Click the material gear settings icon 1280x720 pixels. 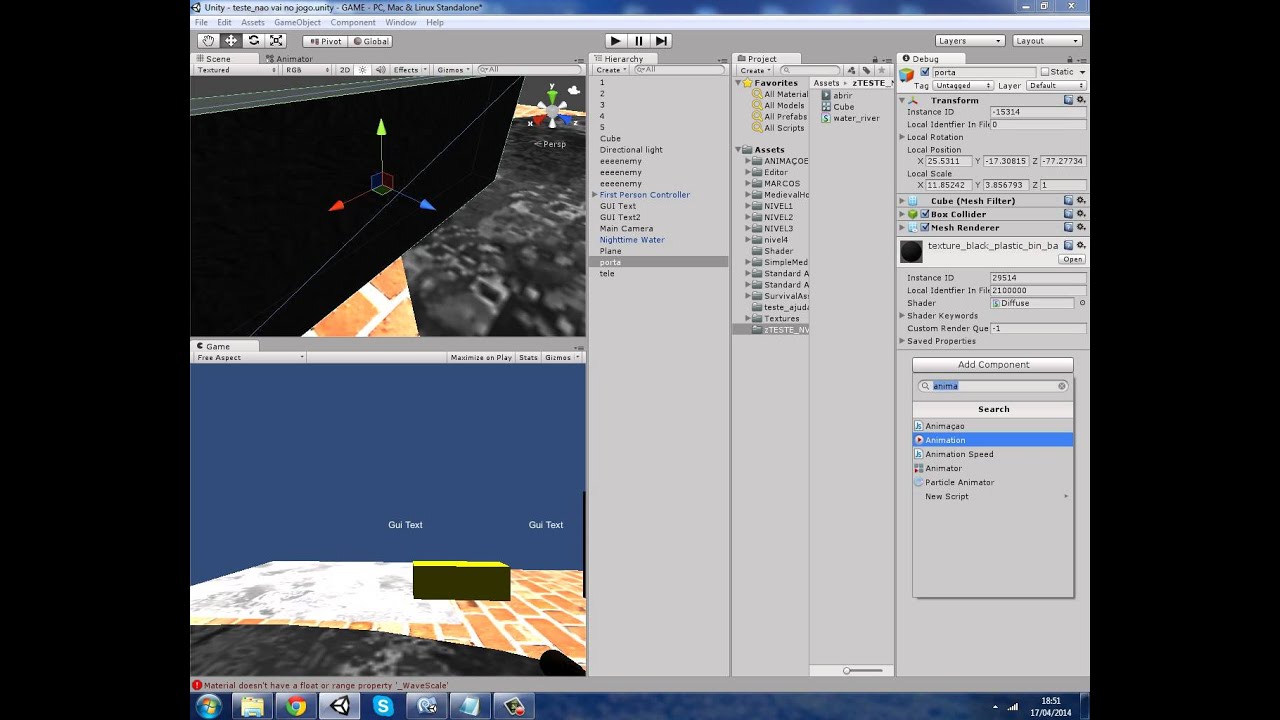point(1080,245)
